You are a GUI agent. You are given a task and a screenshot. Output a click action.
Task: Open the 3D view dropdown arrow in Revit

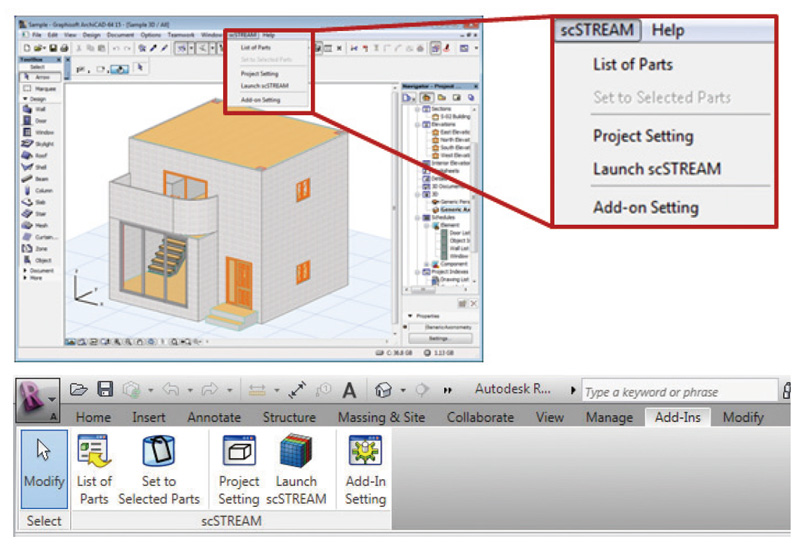pos(403,390)
